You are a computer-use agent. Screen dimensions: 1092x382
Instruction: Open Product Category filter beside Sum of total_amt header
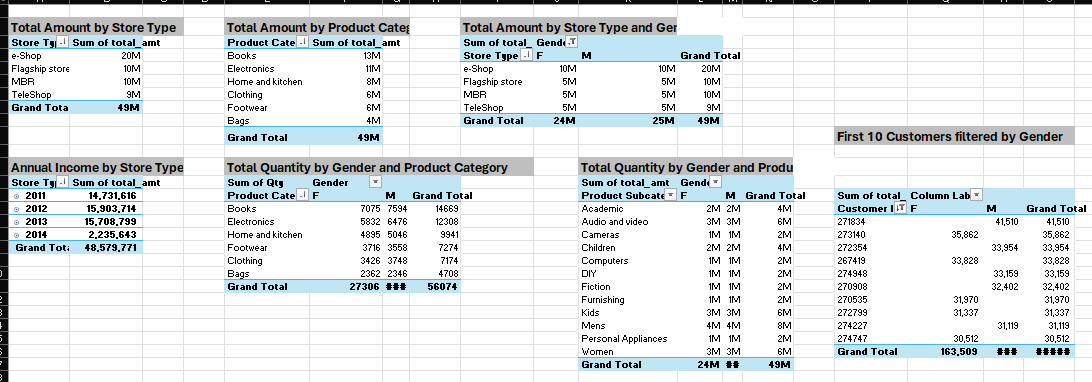pos(302,43)
